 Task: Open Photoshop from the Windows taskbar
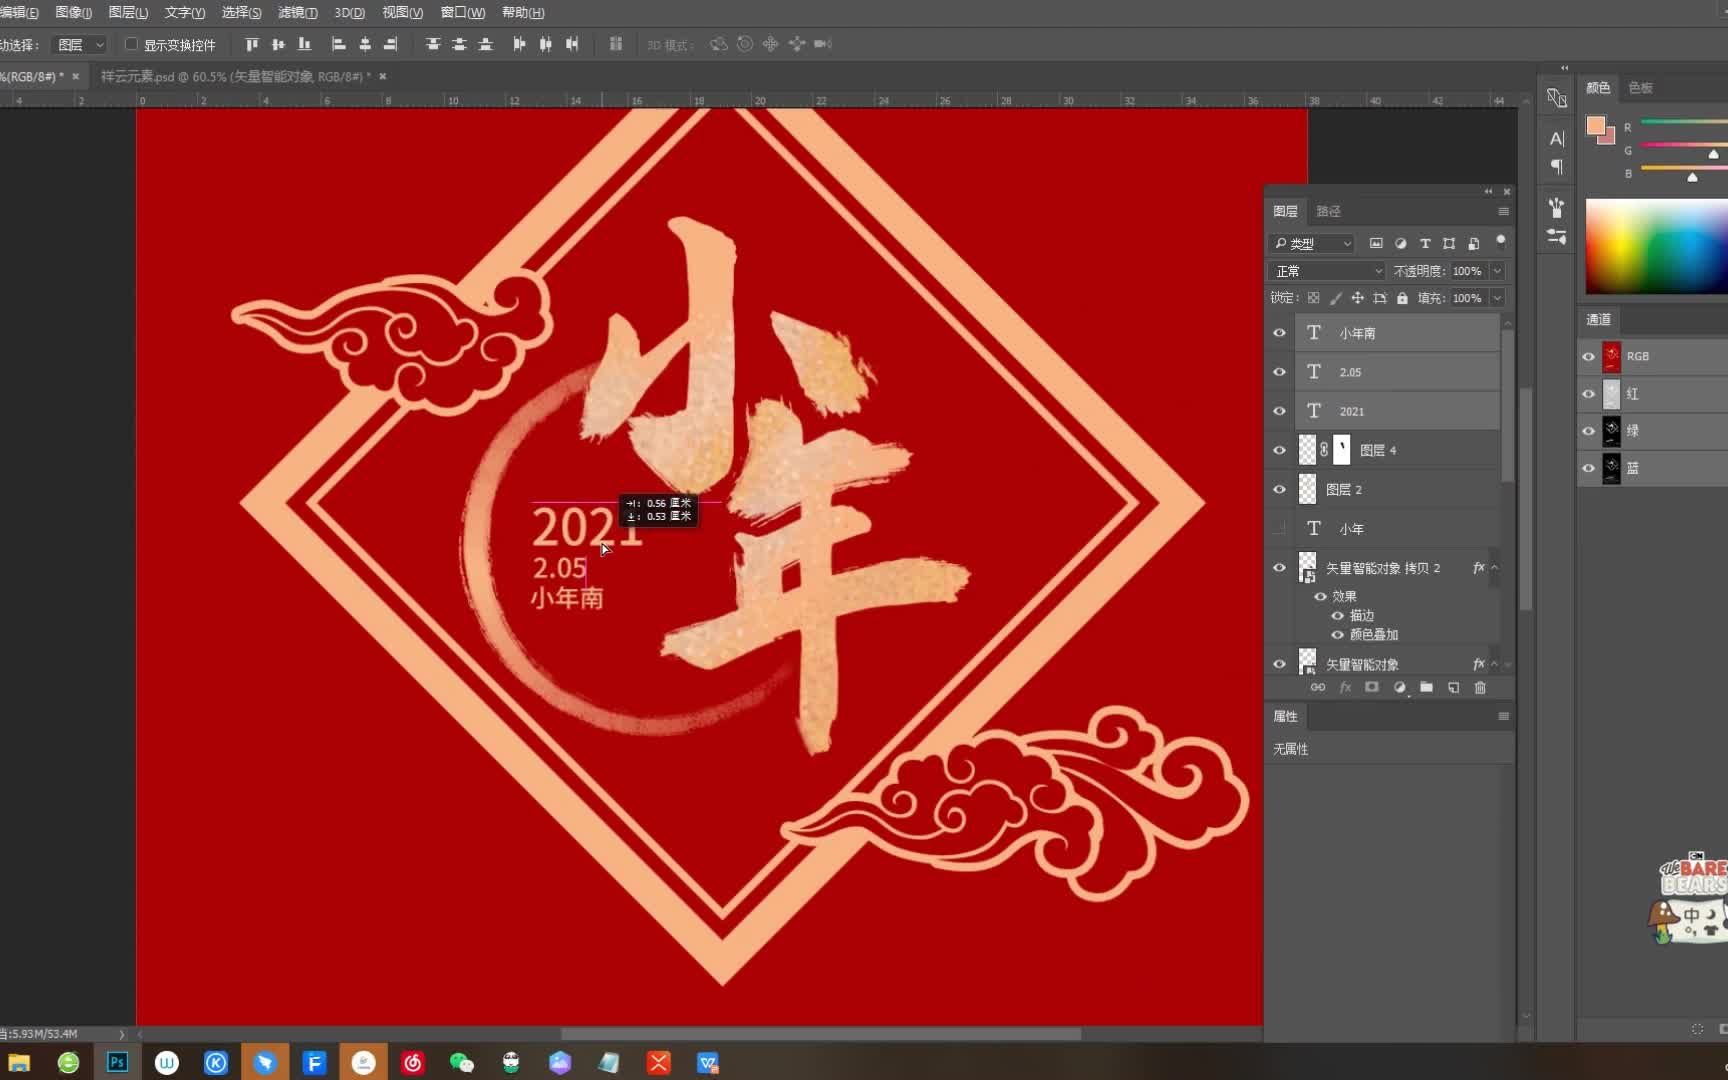click(x=117, y=1062)
